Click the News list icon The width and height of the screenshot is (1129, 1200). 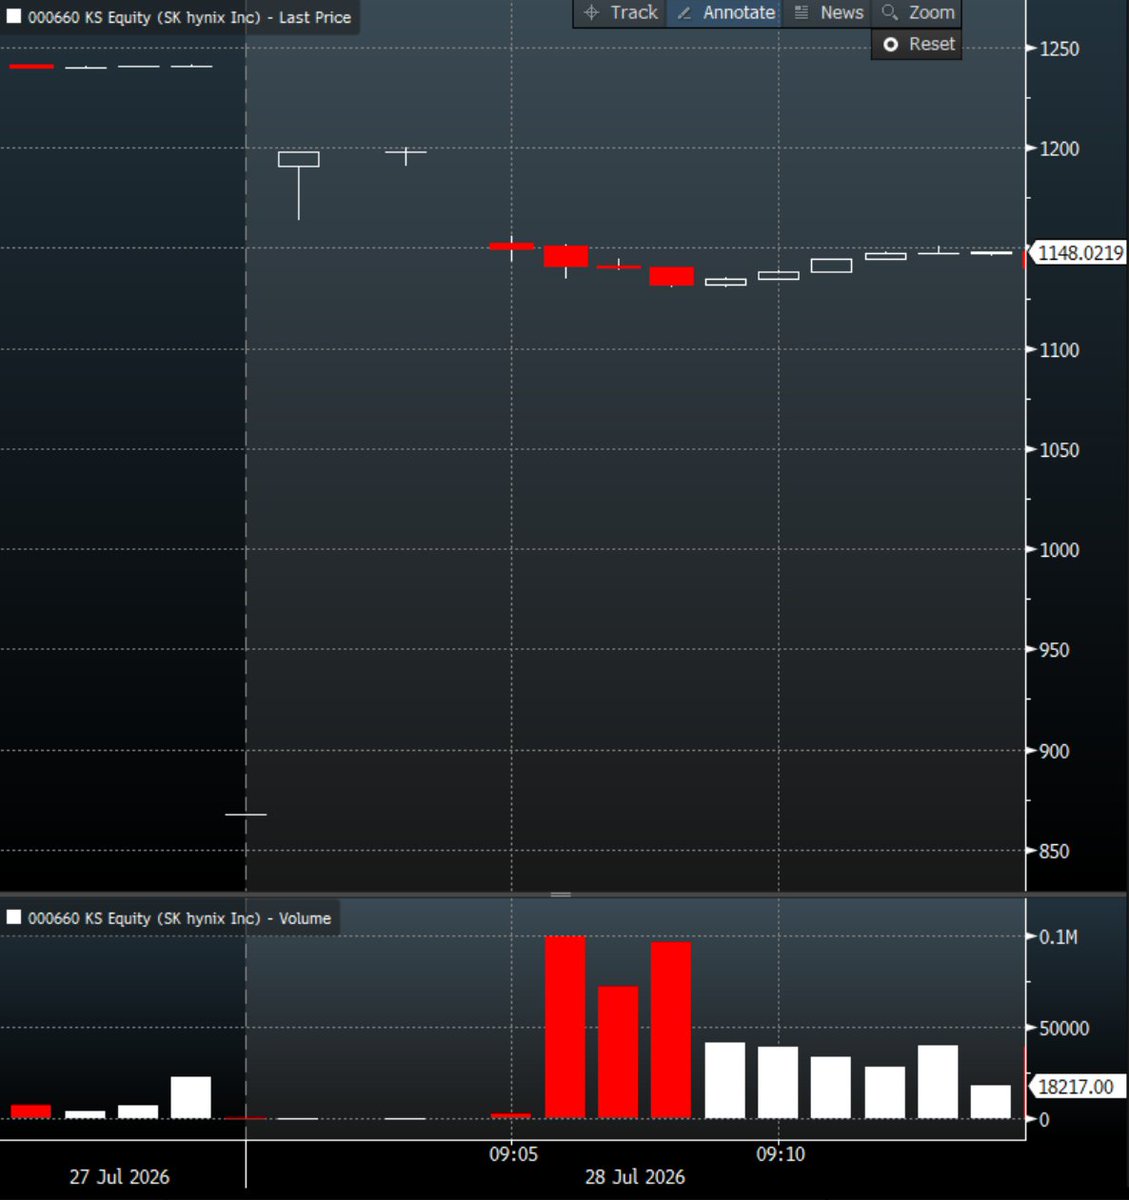801,13
